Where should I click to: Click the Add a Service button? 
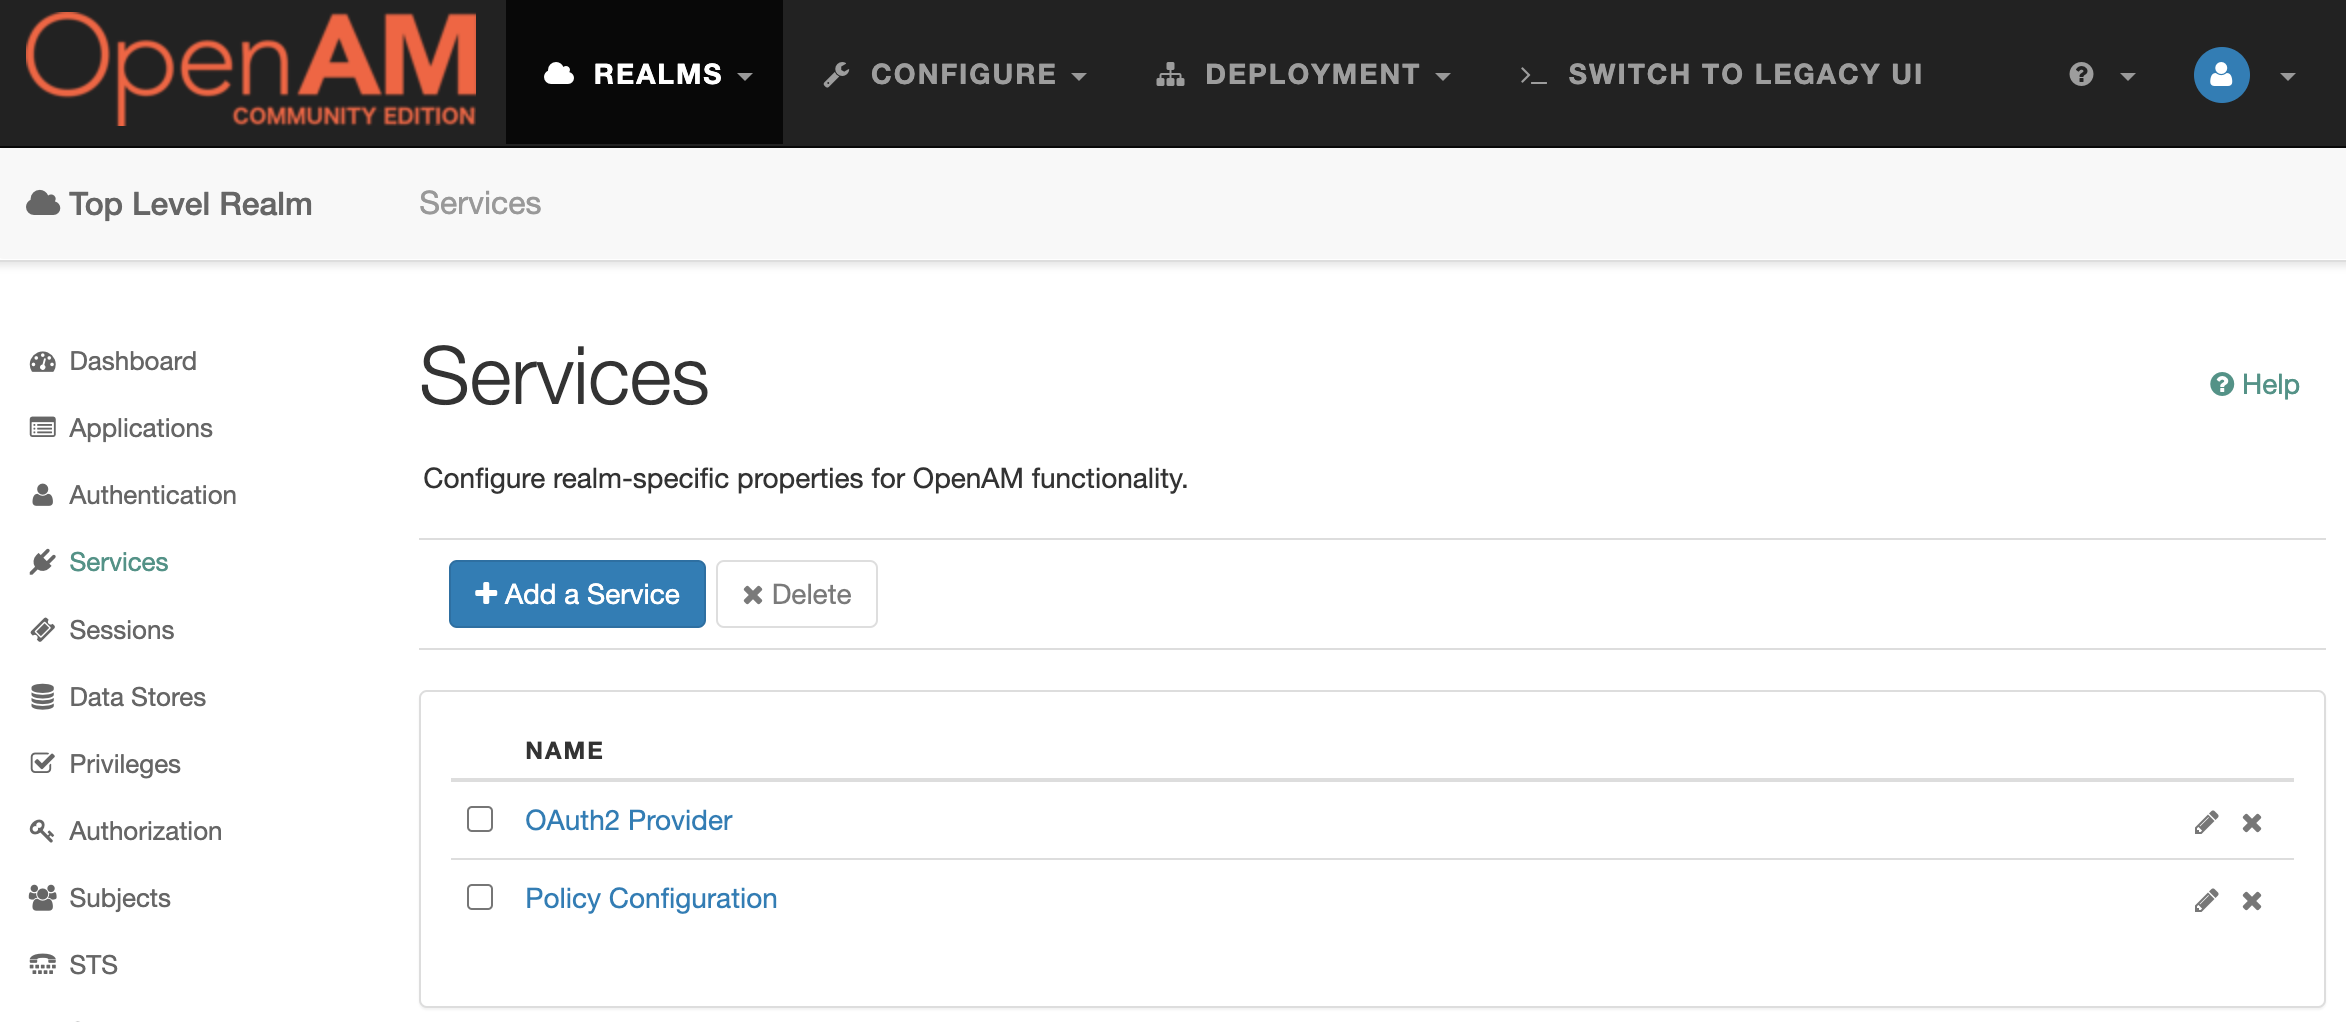tap(577, 594)
